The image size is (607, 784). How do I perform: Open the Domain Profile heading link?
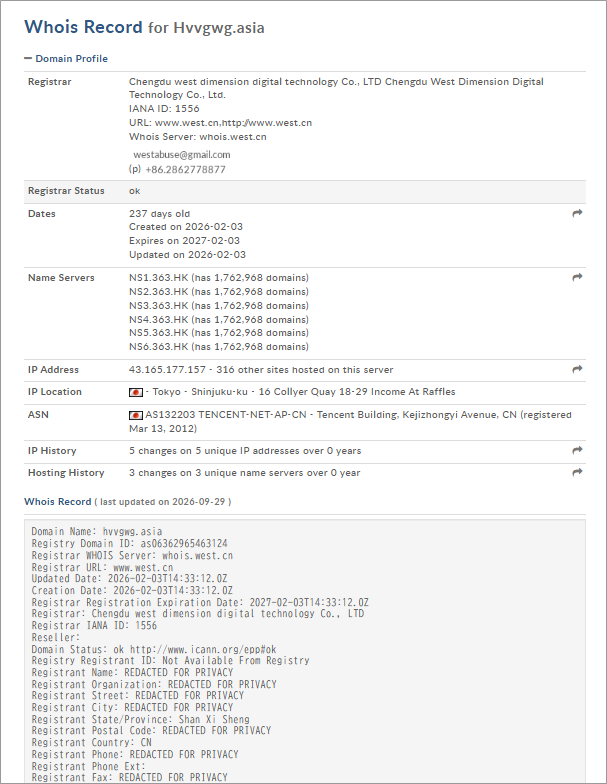coord(72,58)
